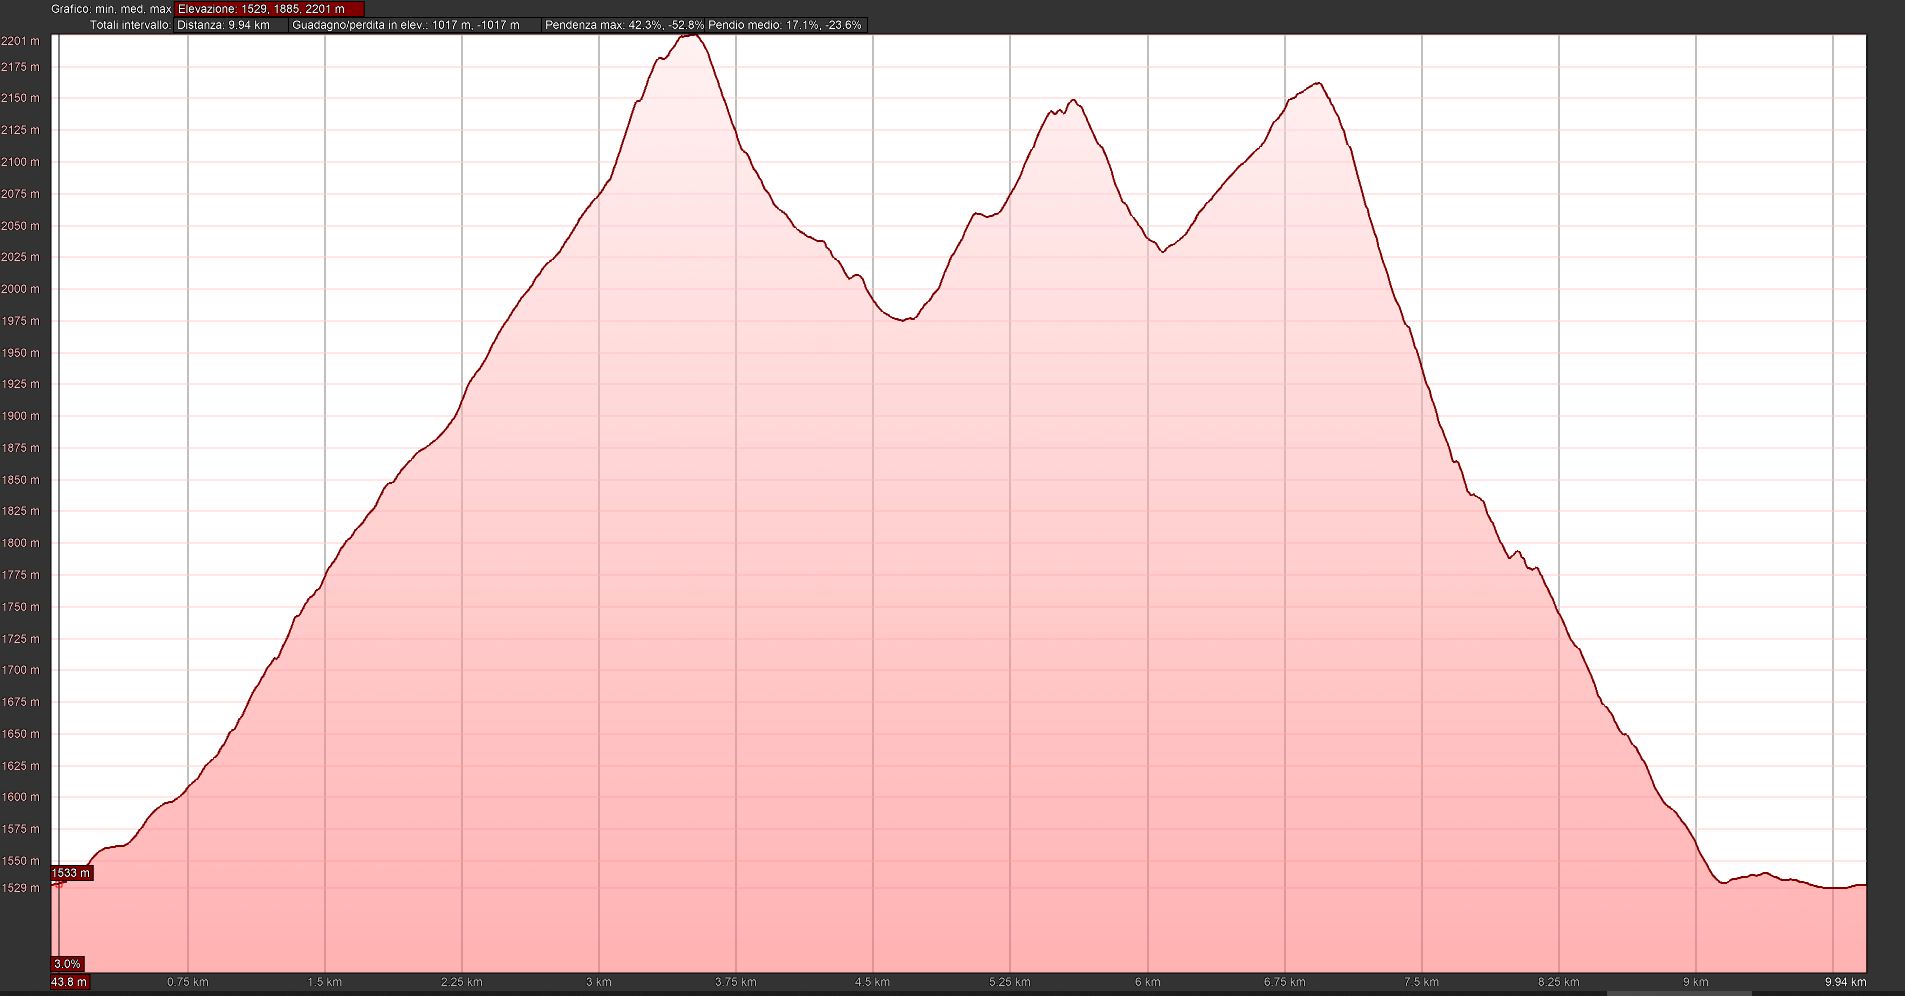Click the Pendio medio value field
Screen dimensions: 1905x996
pos(785,25)
